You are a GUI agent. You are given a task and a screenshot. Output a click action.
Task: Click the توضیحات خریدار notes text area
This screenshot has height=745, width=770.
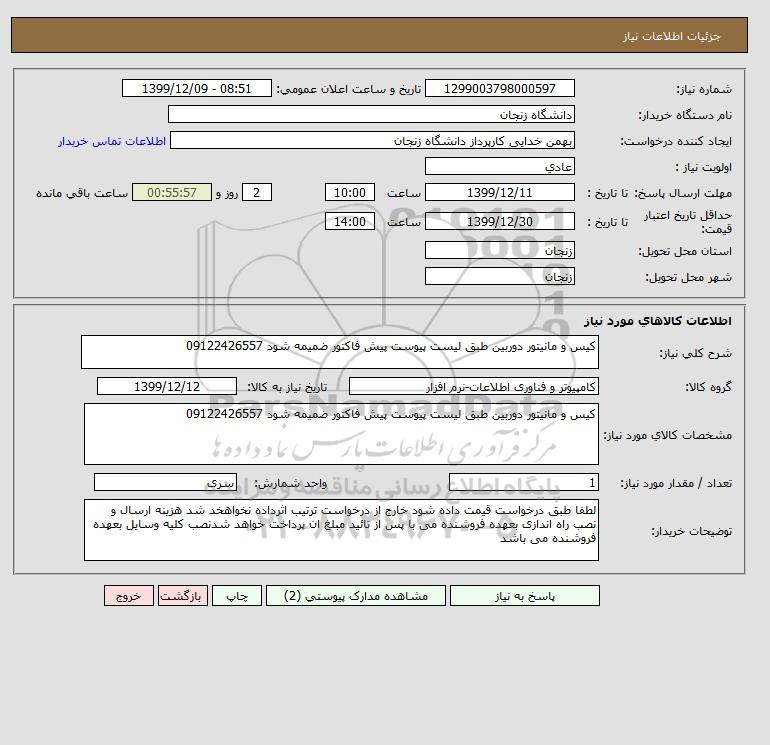pyautogui.click(x=341, y=530)
